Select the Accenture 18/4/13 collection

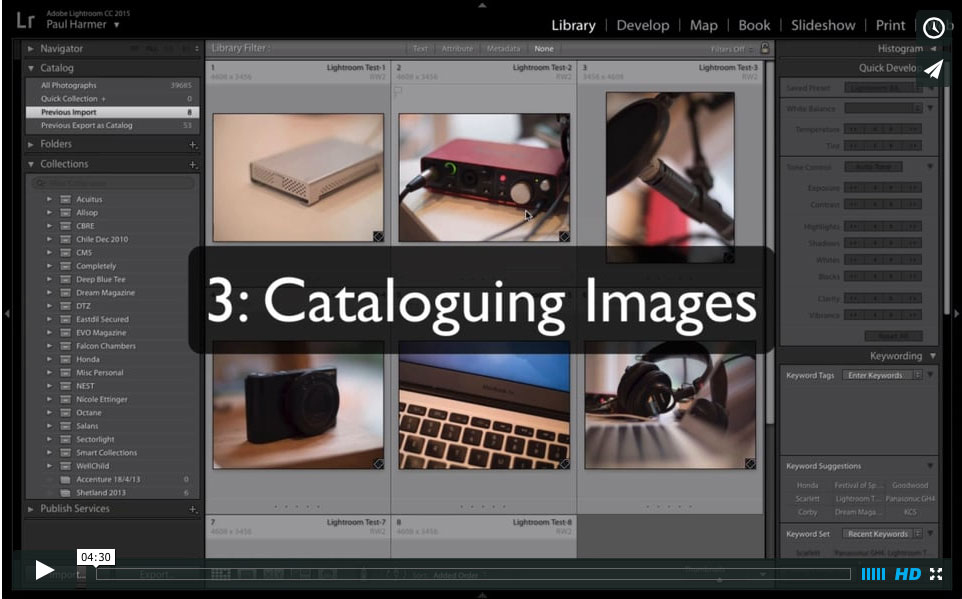click(108, 479)
